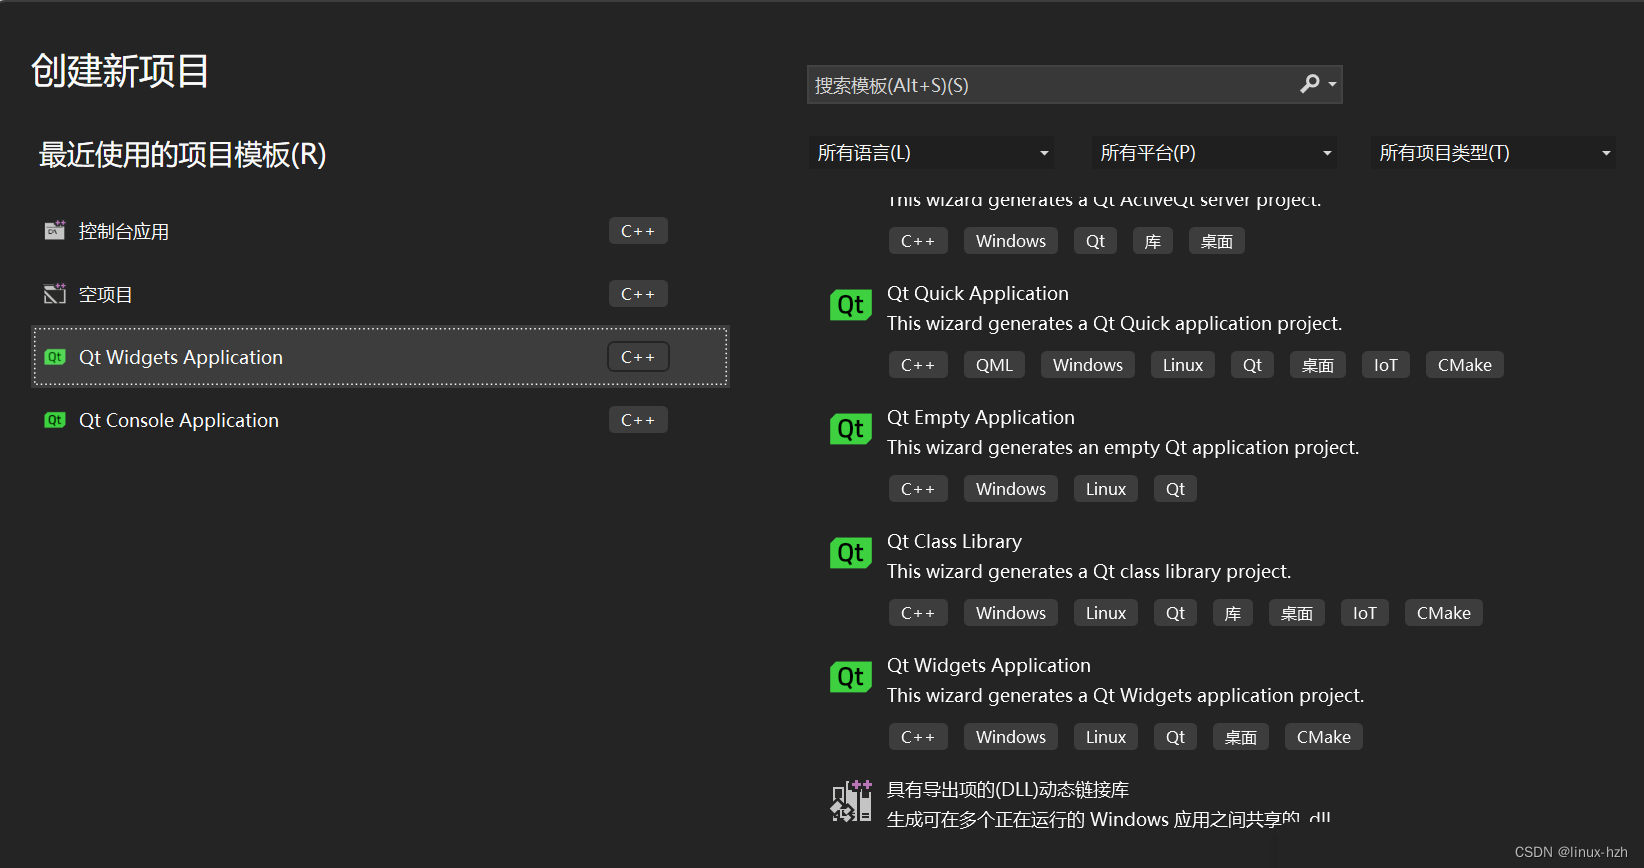Open the 所有项目类型(T) project type dropdown
Screen dimensions: 1644x868
[1493, 153]
